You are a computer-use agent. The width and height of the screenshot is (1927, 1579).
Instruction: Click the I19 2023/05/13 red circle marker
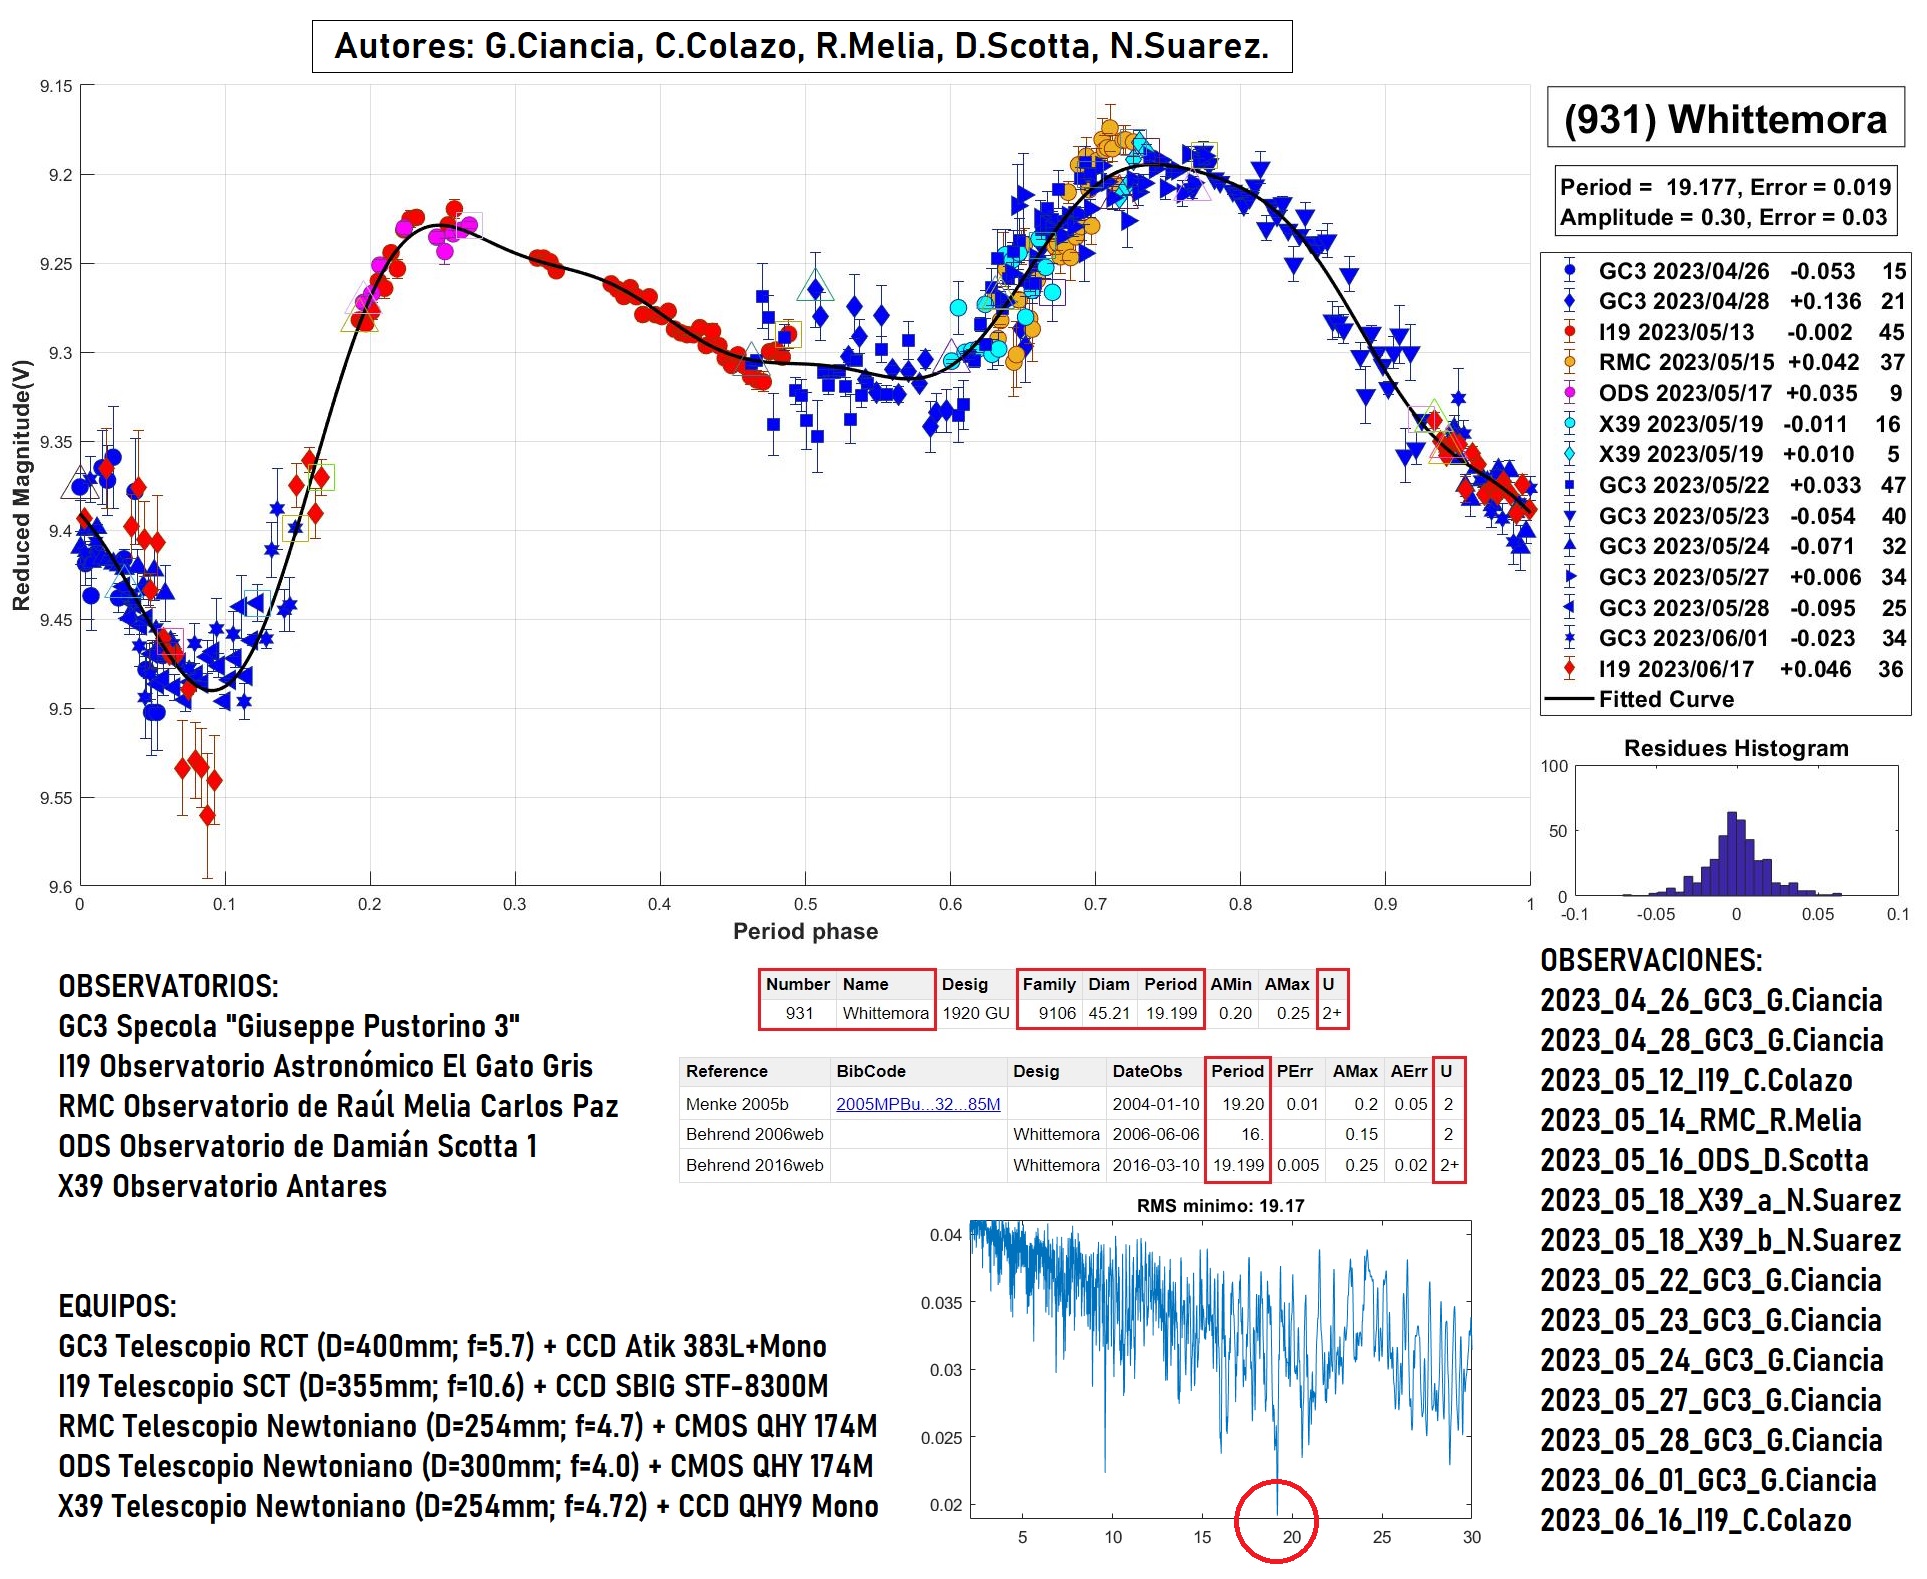coord(1569,332)
